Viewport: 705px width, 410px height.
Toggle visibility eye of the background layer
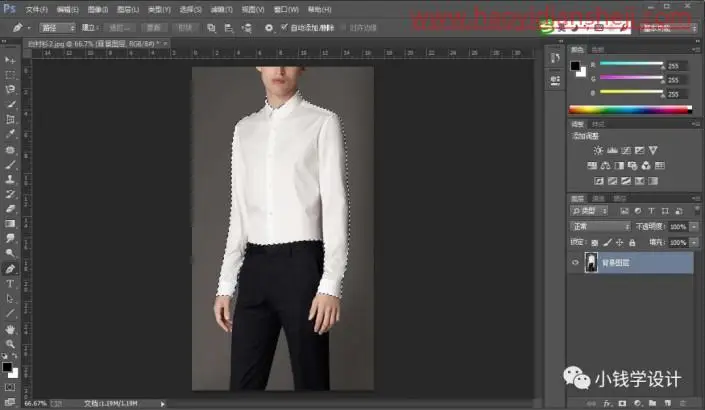pyautogui.click(x=575, y=263)
